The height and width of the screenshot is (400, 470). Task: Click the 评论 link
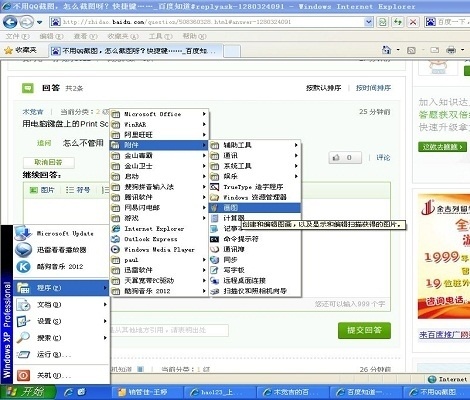pyautogui.click(x=383, y=157)
